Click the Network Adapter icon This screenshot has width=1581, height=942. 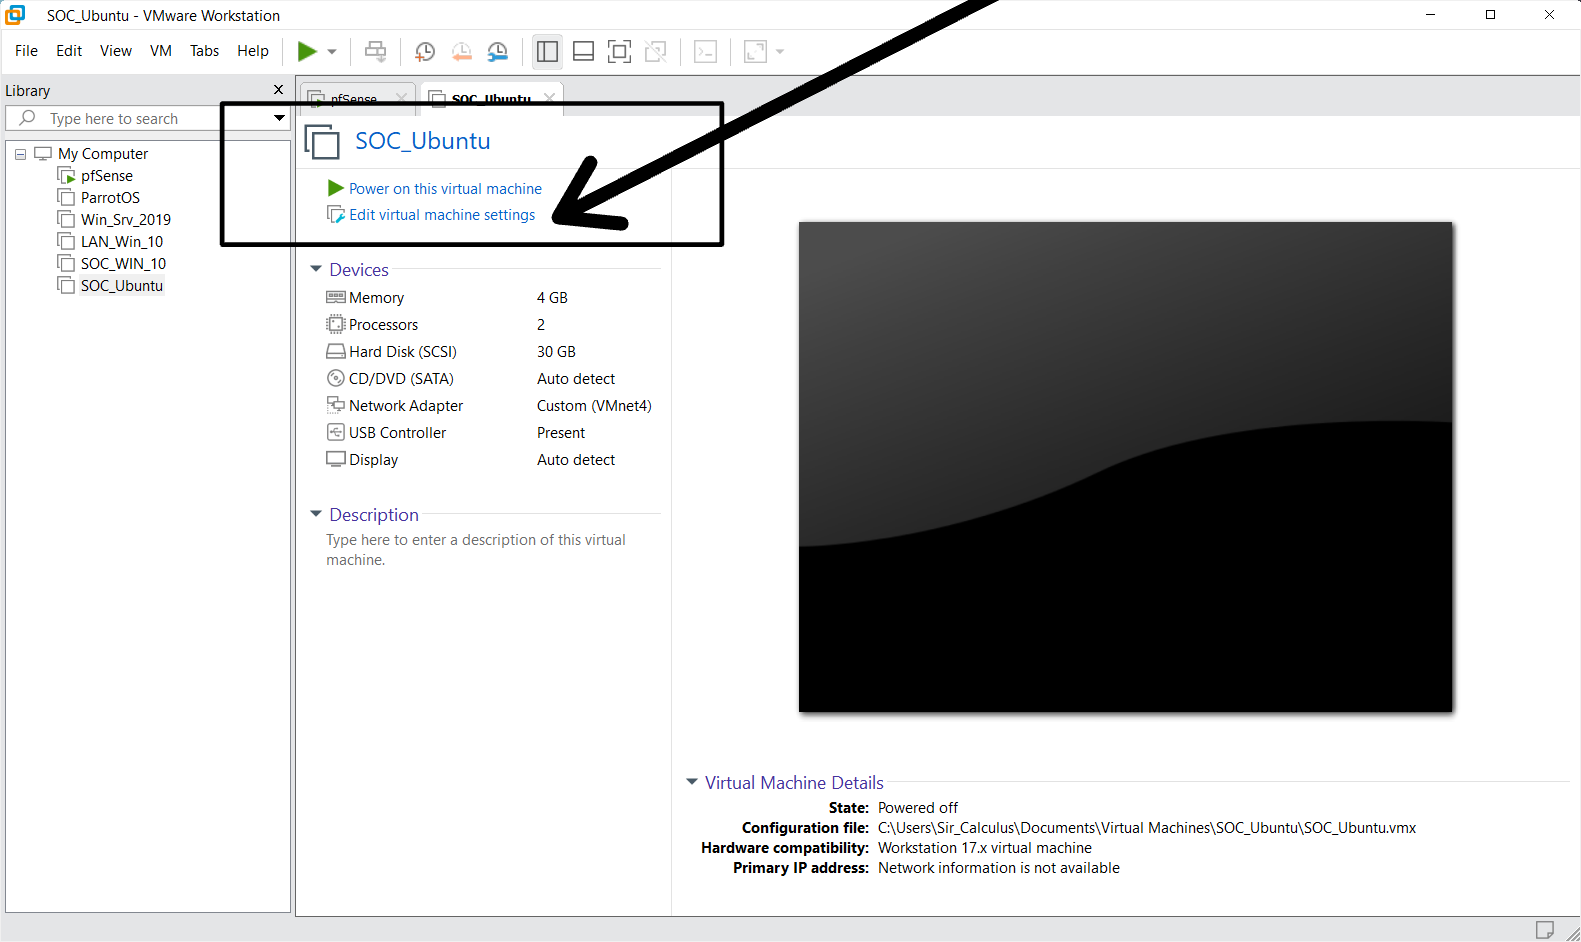coord(336,405)
